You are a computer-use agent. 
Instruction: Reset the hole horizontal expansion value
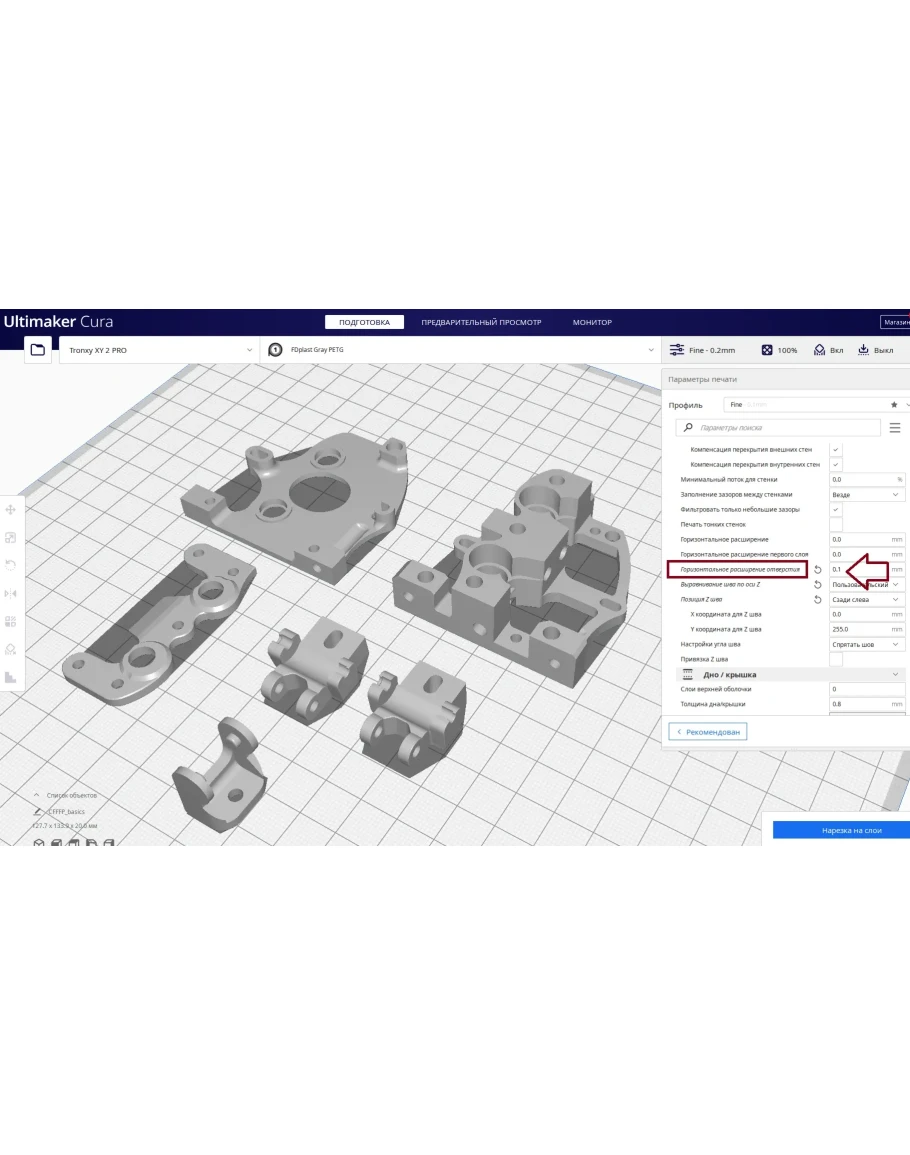[818, 570]
